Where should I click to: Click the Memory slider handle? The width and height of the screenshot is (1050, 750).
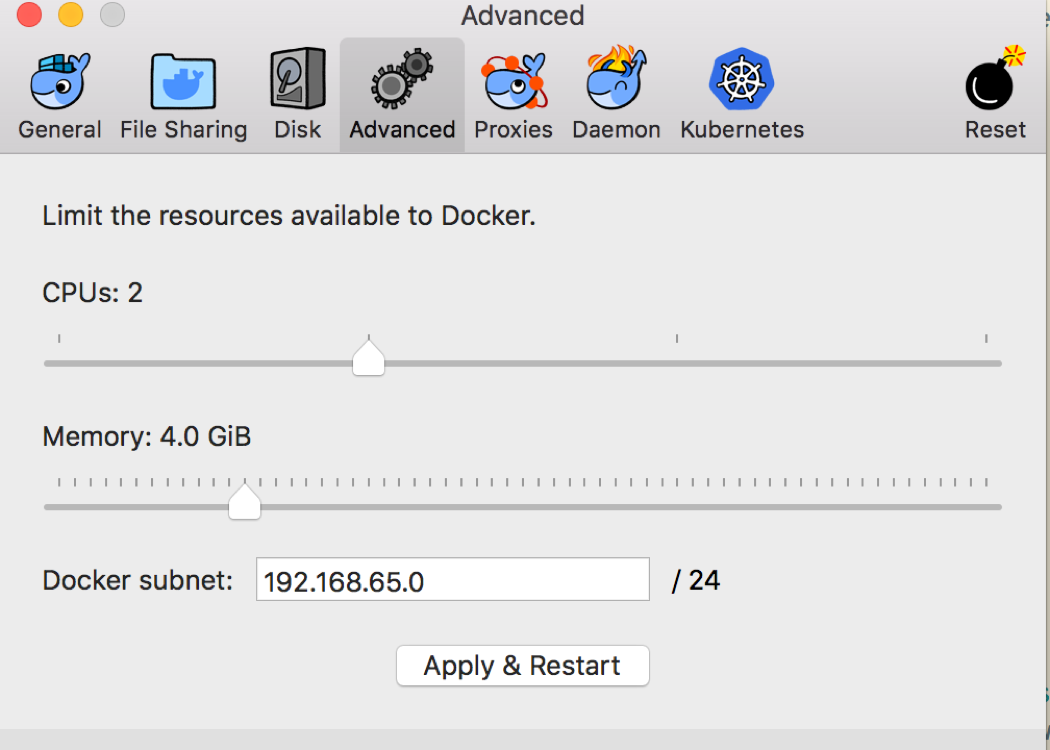click(x=244, y=502)
